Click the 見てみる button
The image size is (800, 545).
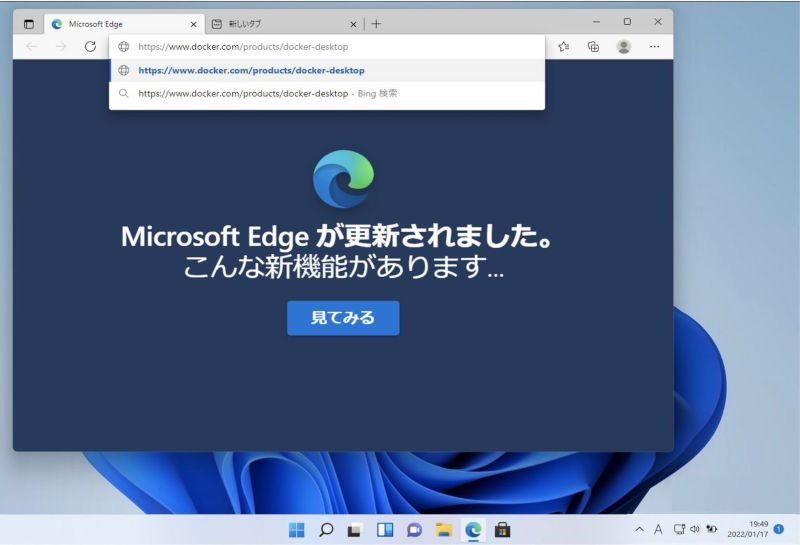click(343, 318)
